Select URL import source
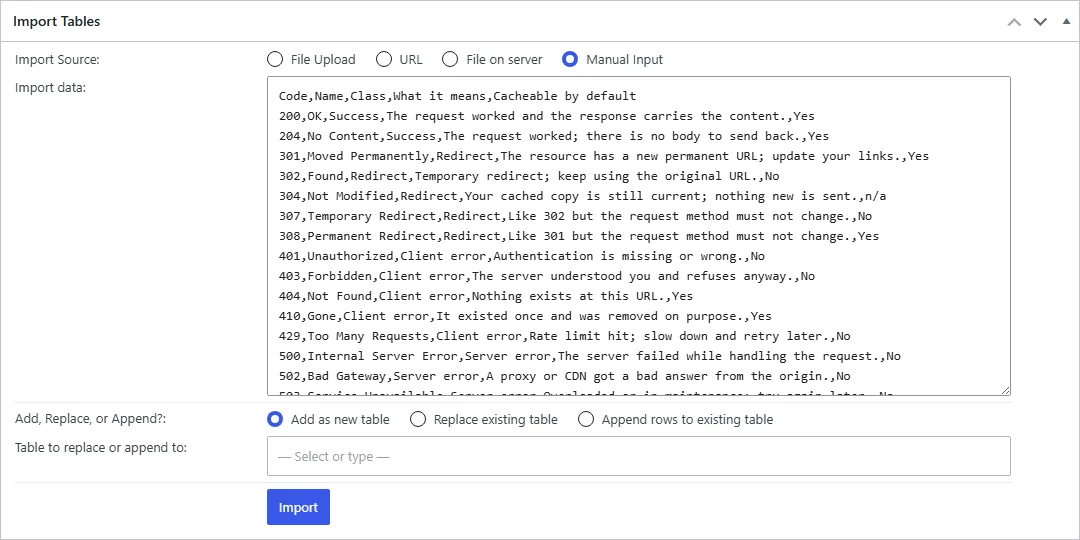1080x540 pixels. [384, 59]
